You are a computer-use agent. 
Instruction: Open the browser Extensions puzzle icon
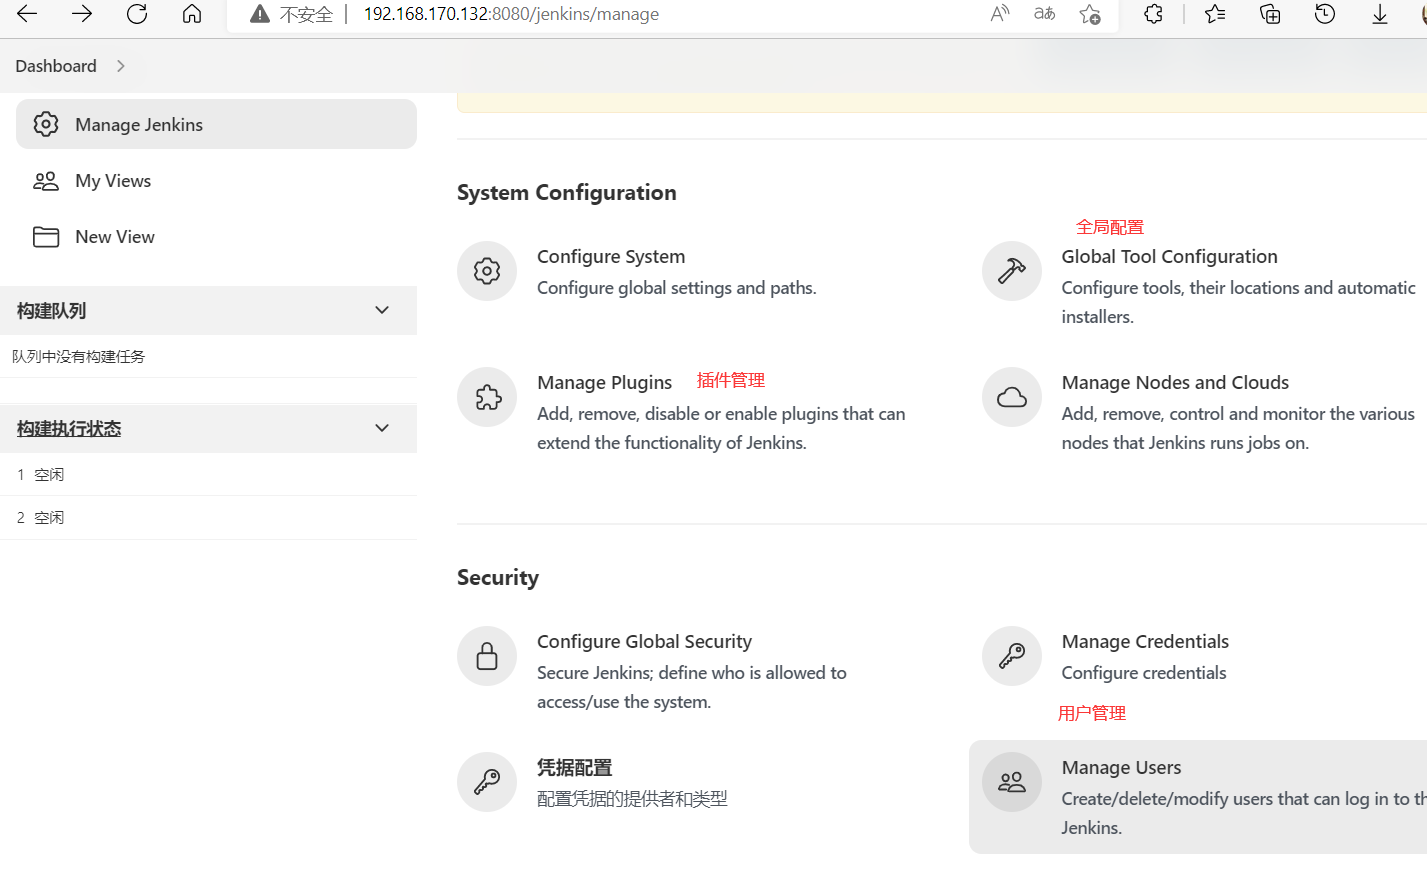1153,14
